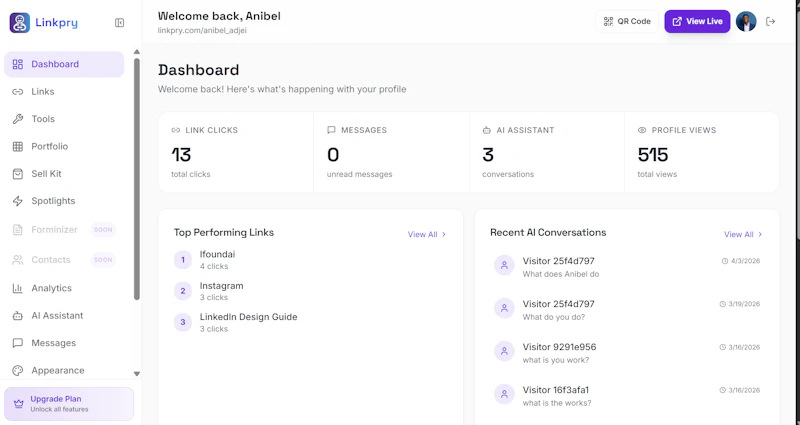Go to Messages in the sidebar
Screen dimensions: 800x425
(x=64, y=343)
